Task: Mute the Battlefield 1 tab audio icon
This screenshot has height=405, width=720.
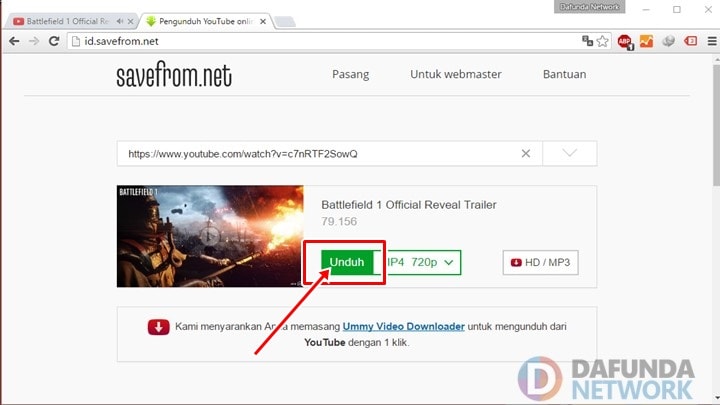Action: 121,20
